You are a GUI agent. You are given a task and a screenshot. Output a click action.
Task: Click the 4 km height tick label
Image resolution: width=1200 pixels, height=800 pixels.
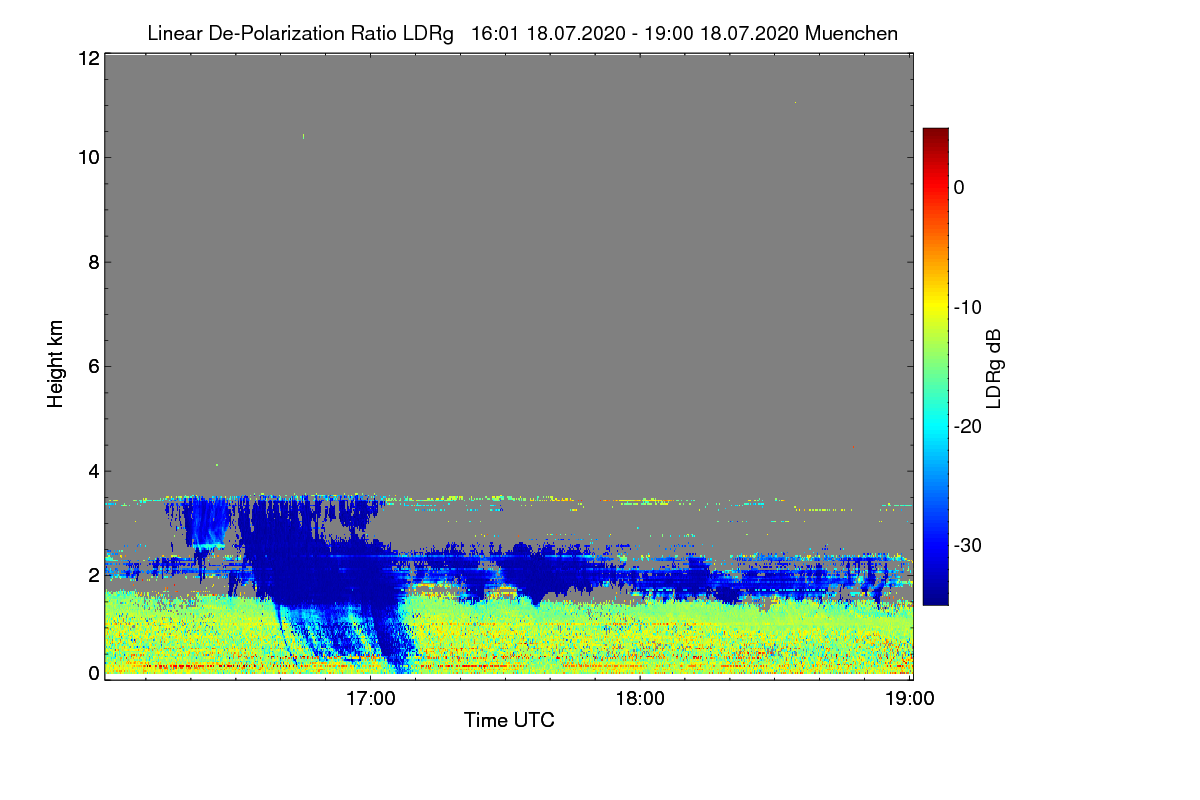pyautogui.click(x=93, y=471)
